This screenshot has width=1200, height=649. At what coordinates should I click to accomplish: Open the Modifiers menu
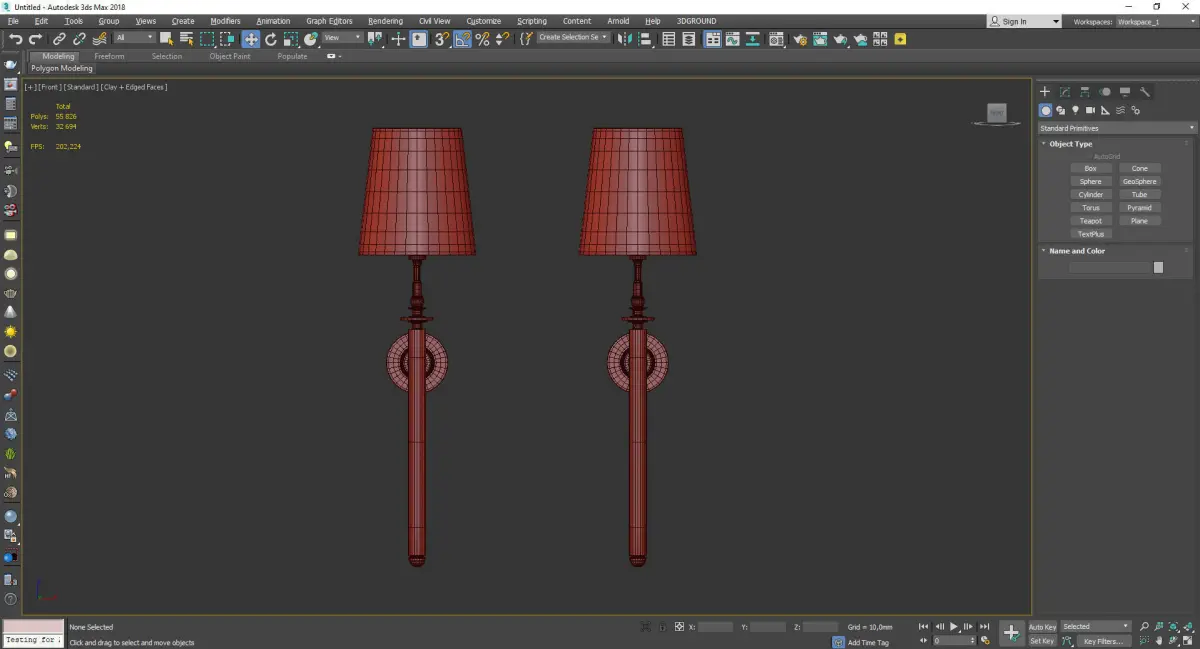pos(225,21)
